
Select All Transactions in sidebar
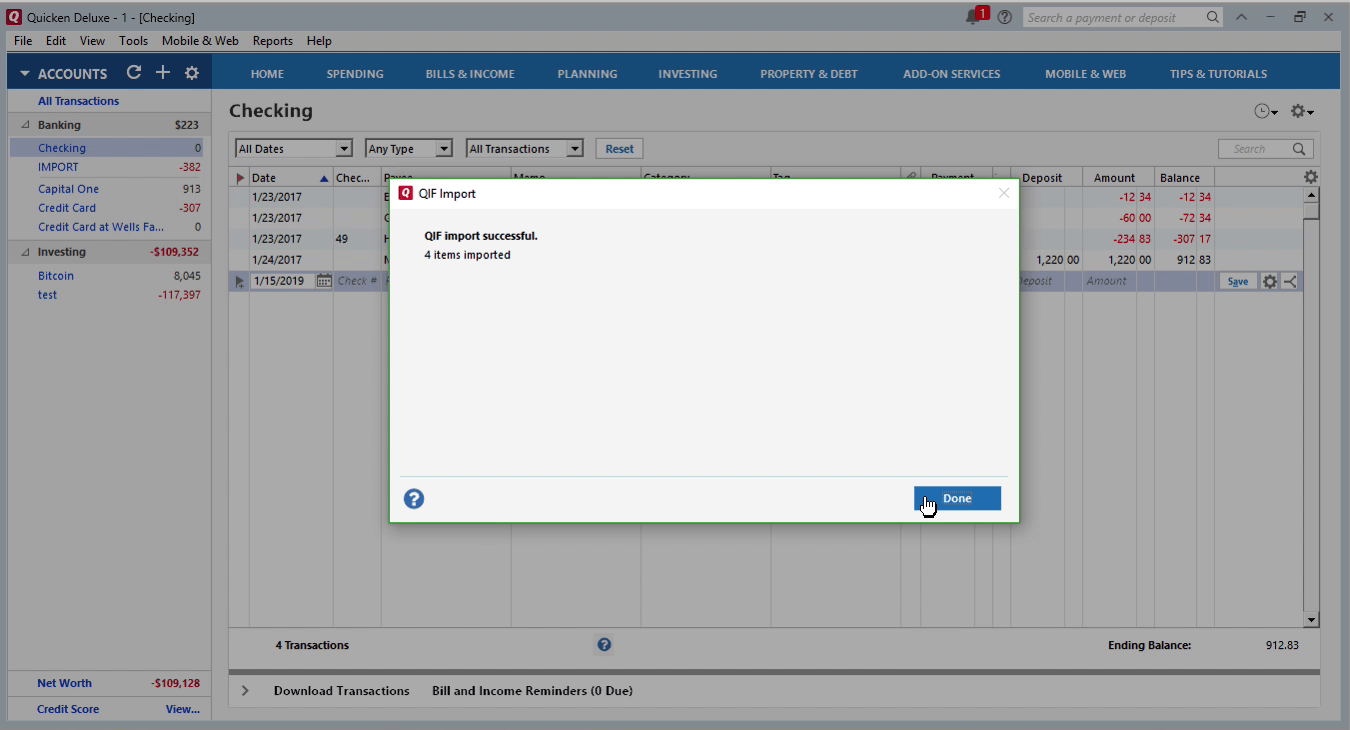(x=78, y=101)
